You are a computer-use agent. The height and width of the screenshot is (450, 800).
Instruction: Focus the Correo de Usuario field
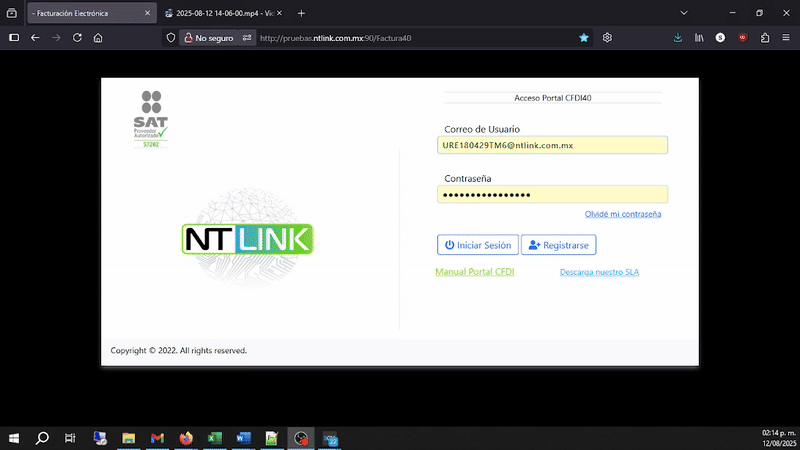(x=552, y=145)
